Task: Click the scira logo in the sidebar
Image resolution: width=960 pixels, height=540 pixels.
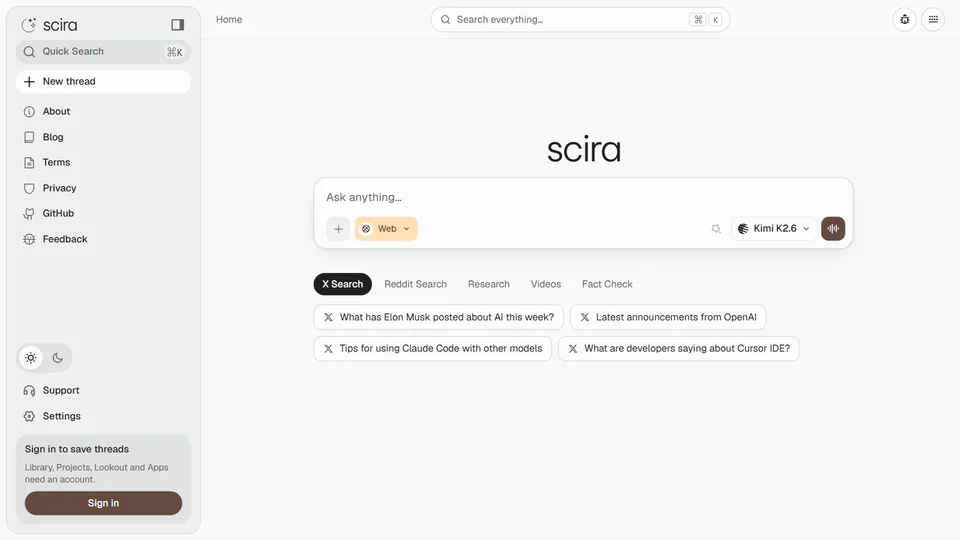Action: point(50,24)
